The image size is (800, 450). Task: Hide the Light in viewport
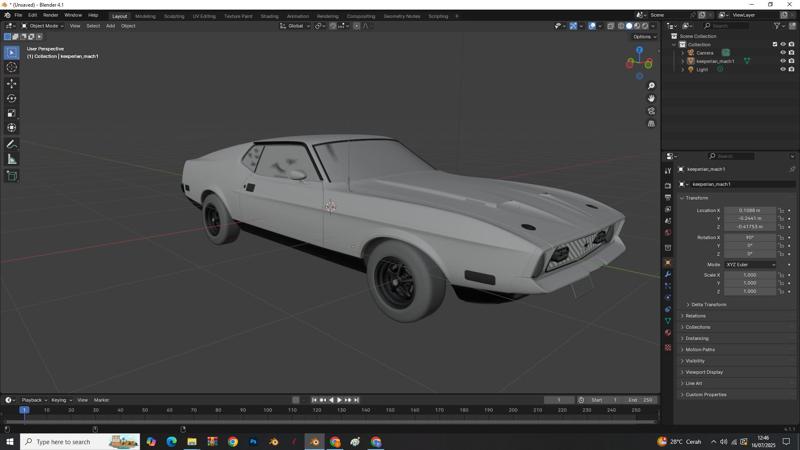tap(783, 69)
